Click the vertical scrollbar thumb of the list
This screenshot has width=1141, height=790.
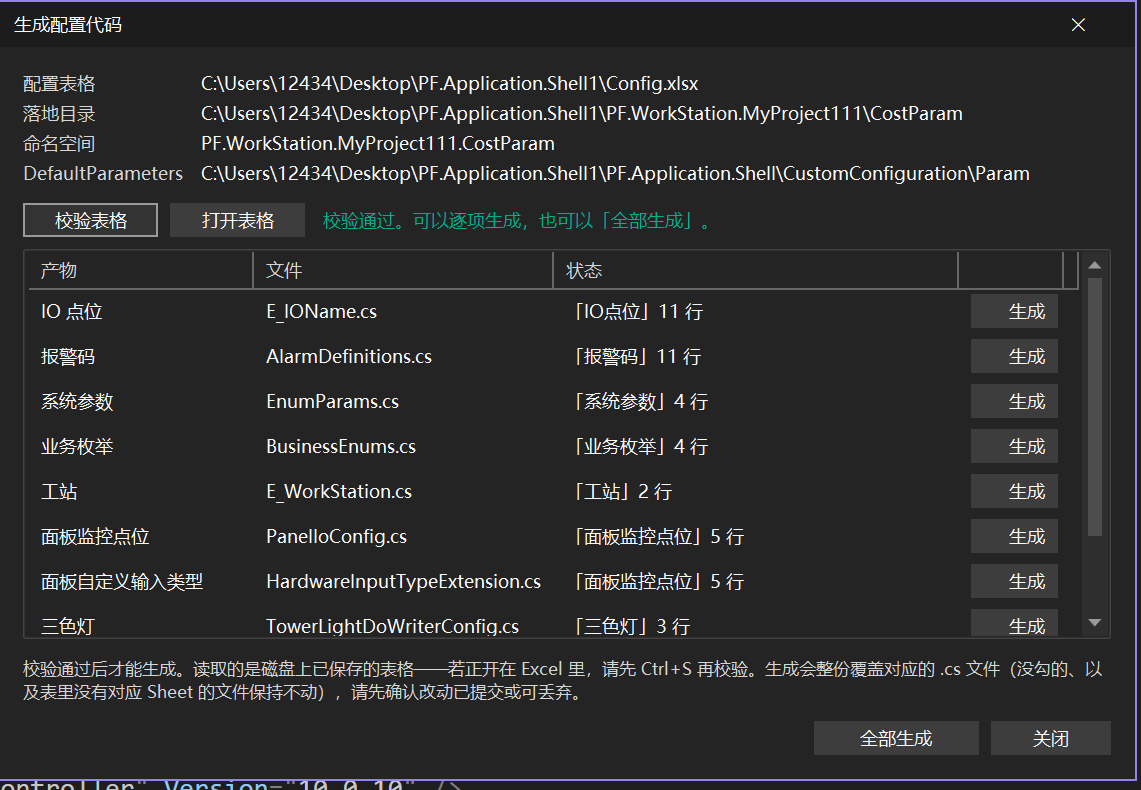point(1094,407)
